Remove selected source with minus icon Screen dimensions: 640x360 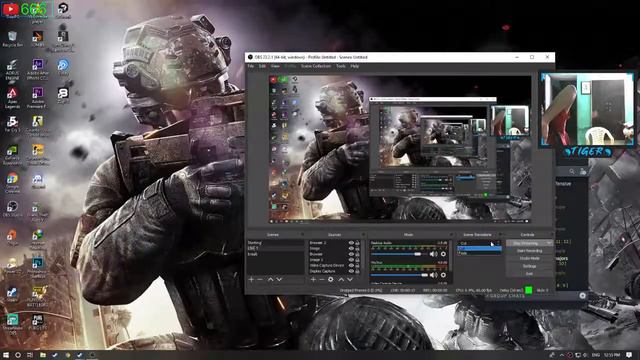click(322, 280)
